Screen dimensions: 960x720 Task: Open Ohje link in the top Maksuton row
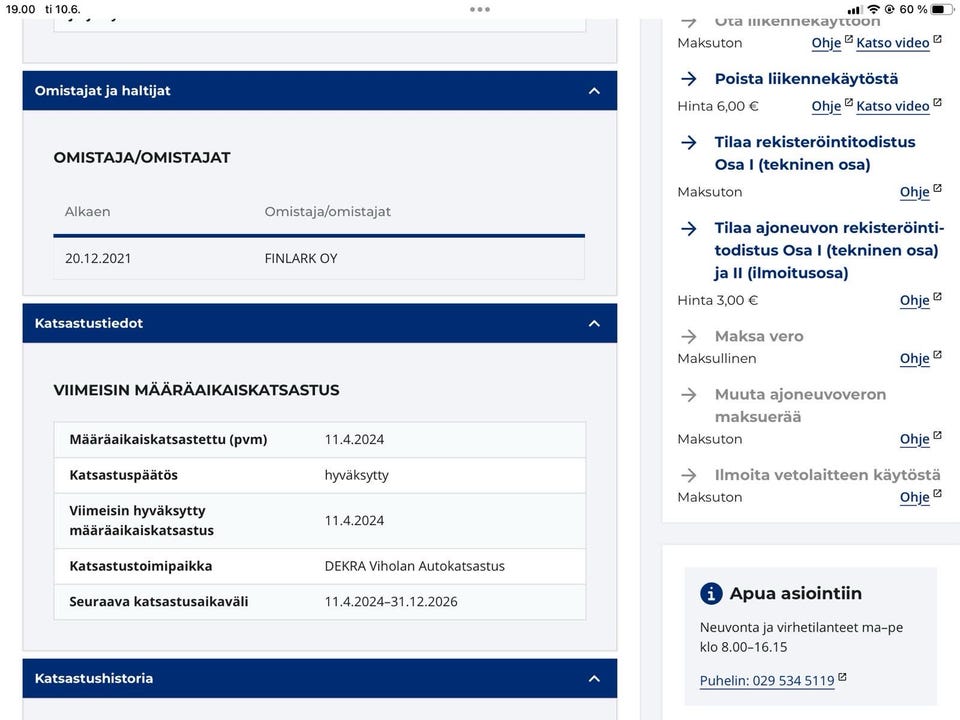click(x=826, y=43)
